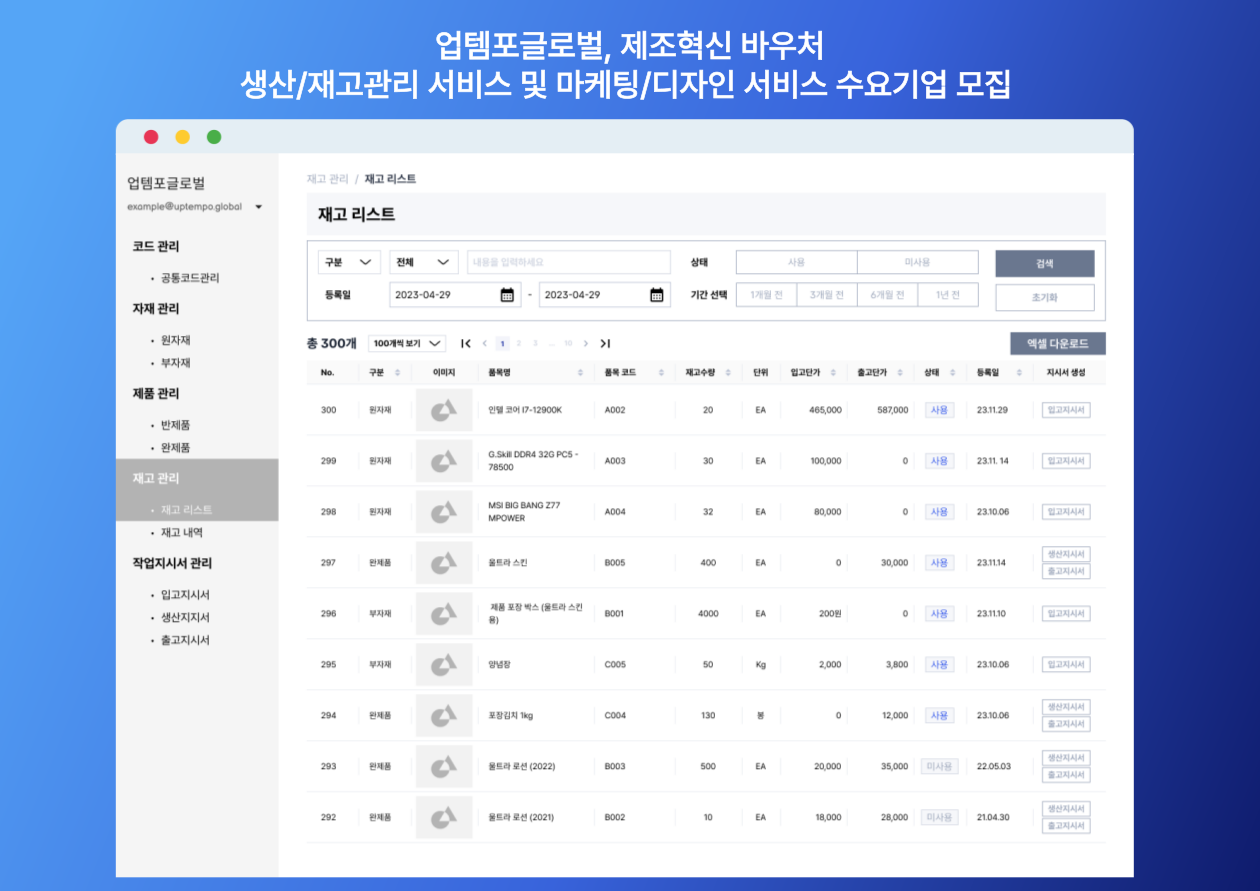Open the start date calendar picker icon

point(507,295)
